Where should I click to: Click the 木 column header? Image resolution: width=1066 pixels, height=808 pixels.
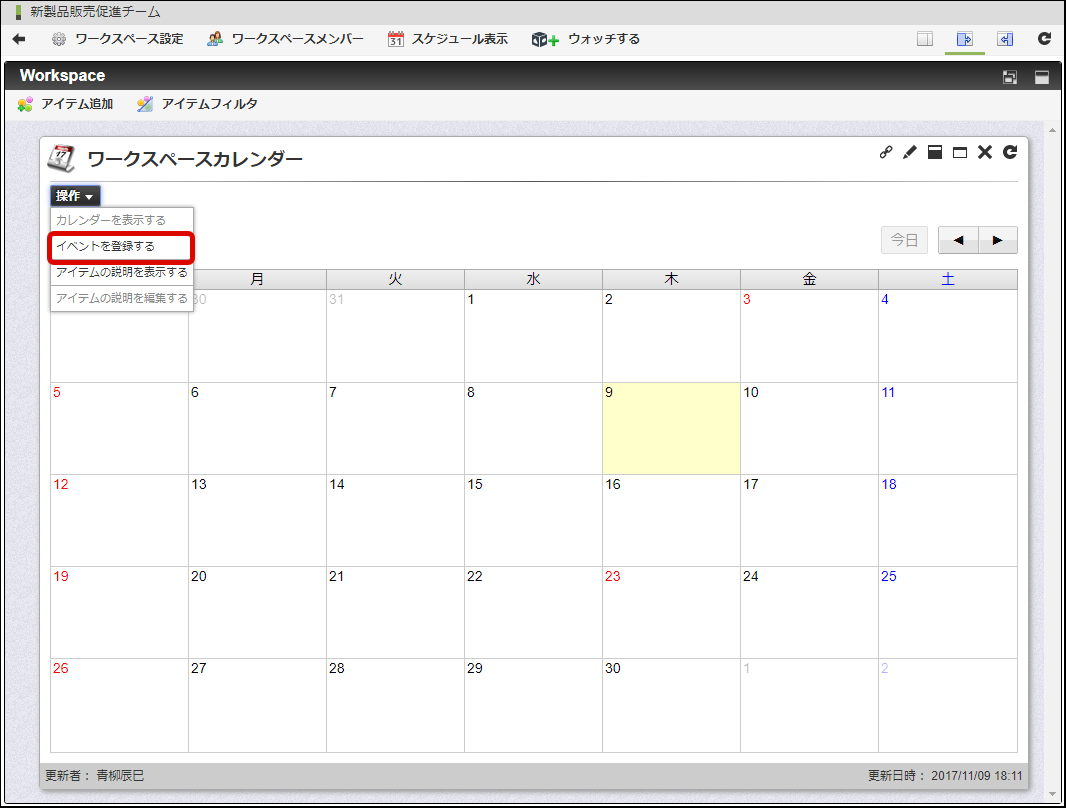(671, 279)
